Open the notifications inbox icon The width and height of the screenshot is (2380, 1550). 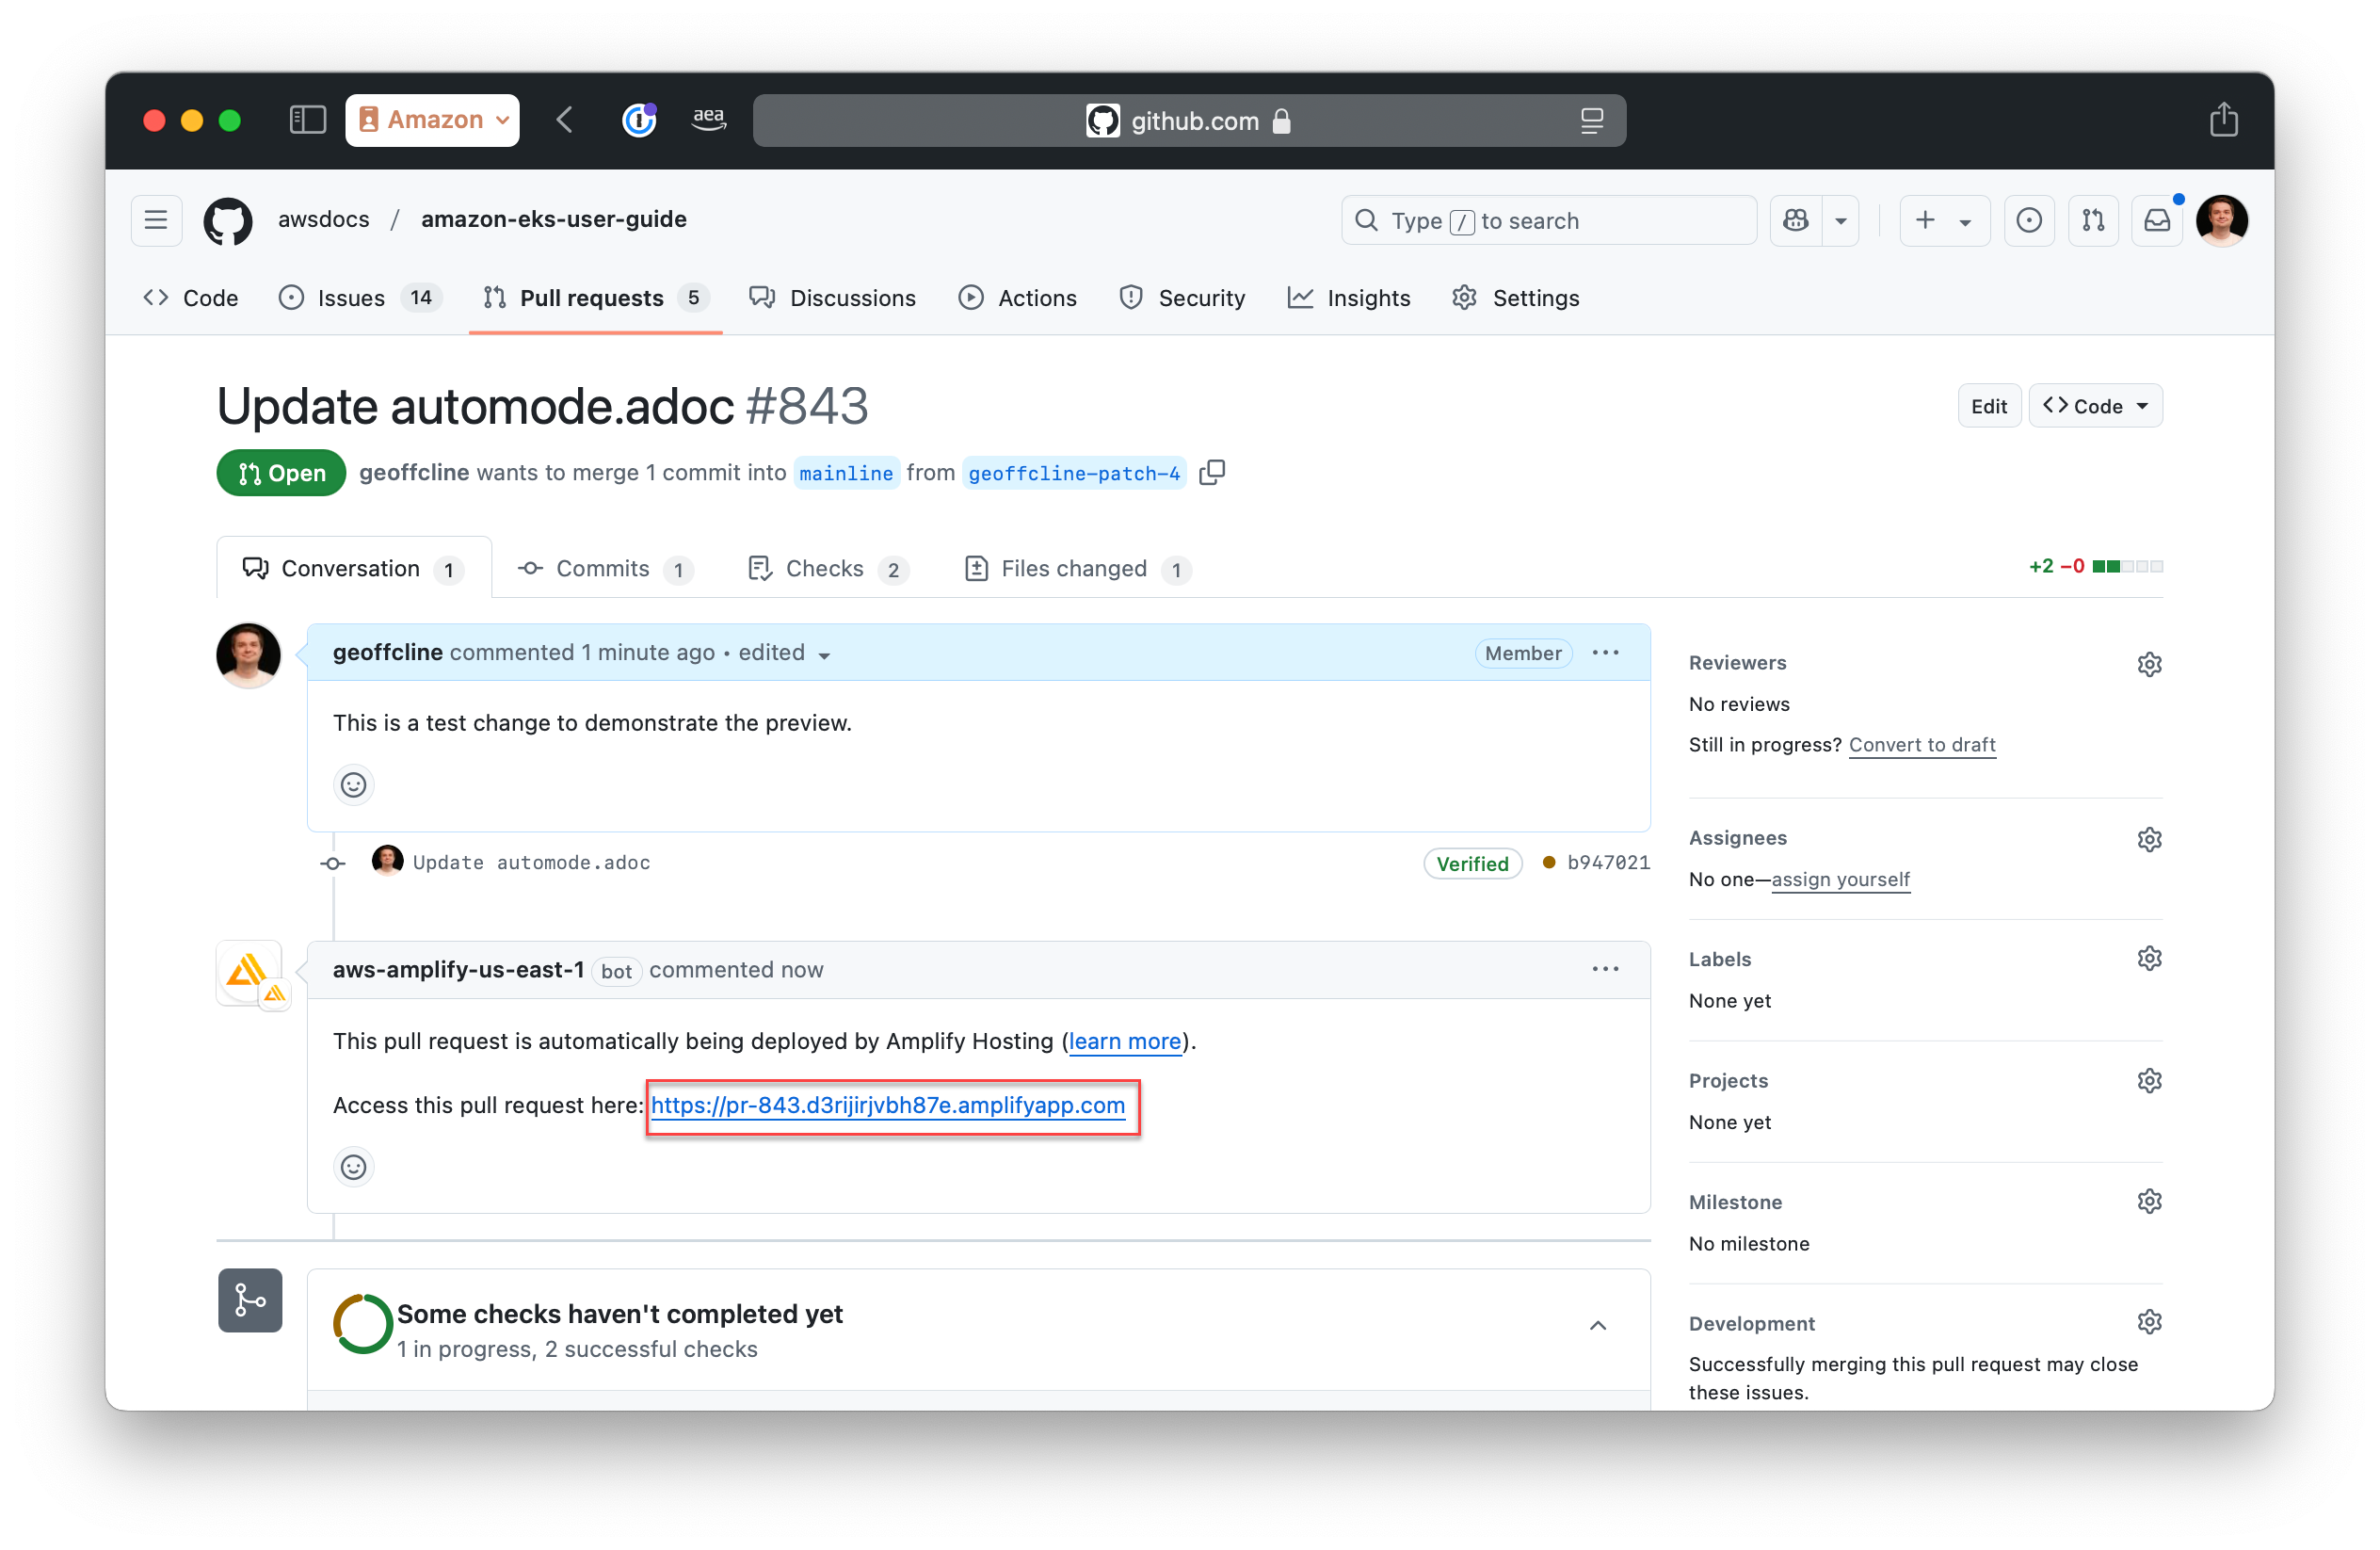coord(2158,220)
